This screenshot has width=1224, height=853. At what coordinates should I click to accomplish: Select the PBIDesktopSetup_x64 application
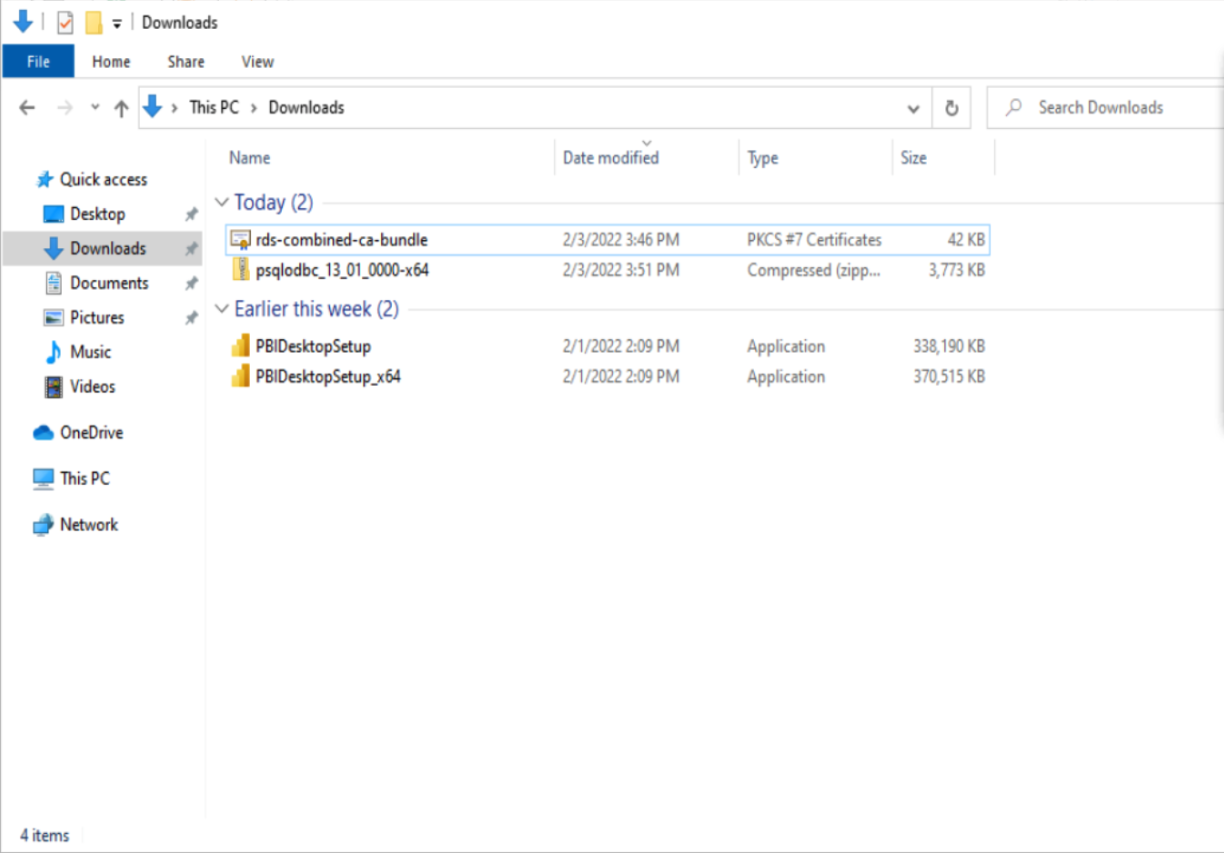(x=327, y=377)
